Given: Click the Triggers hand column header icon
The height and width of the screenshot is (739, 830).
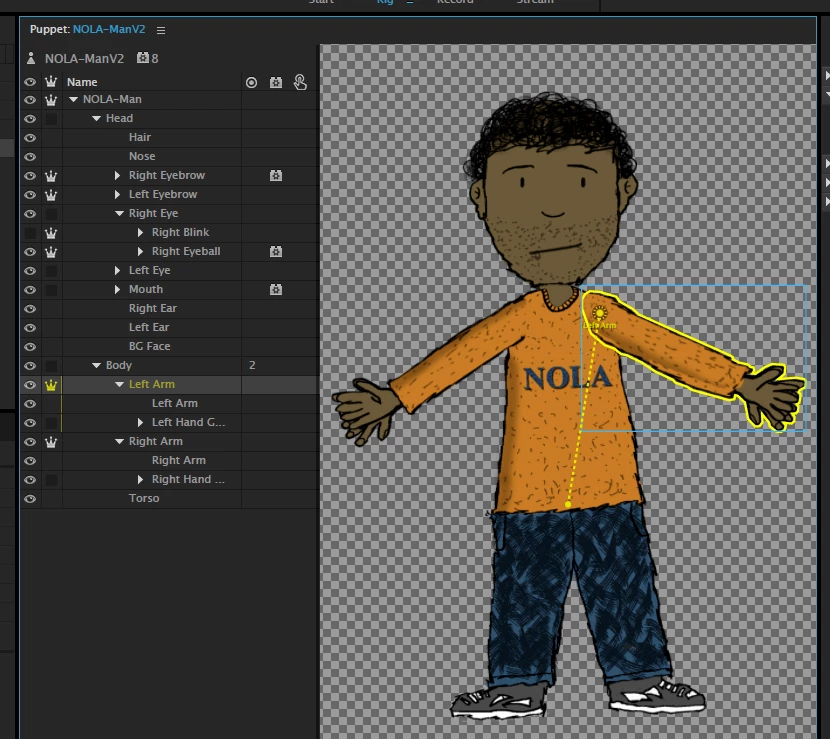Looking at the screenshot, I should (x=300, y=82).
